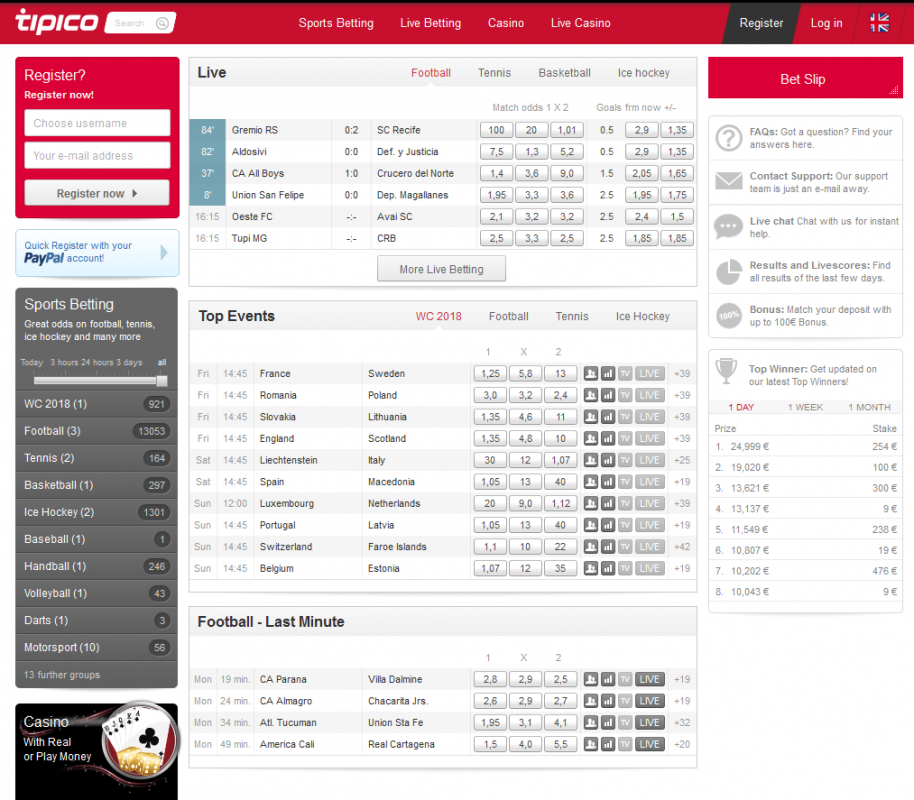Click the Choose username field
Screen dimensions: 914x800
(97, 123)
